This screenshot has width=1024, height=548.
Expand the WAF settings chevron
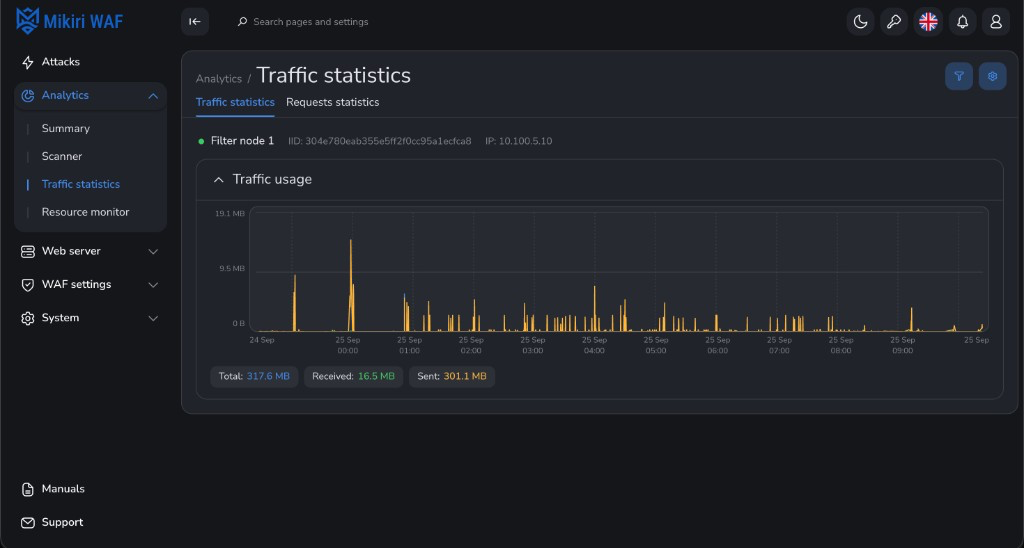tap(153, 285)
